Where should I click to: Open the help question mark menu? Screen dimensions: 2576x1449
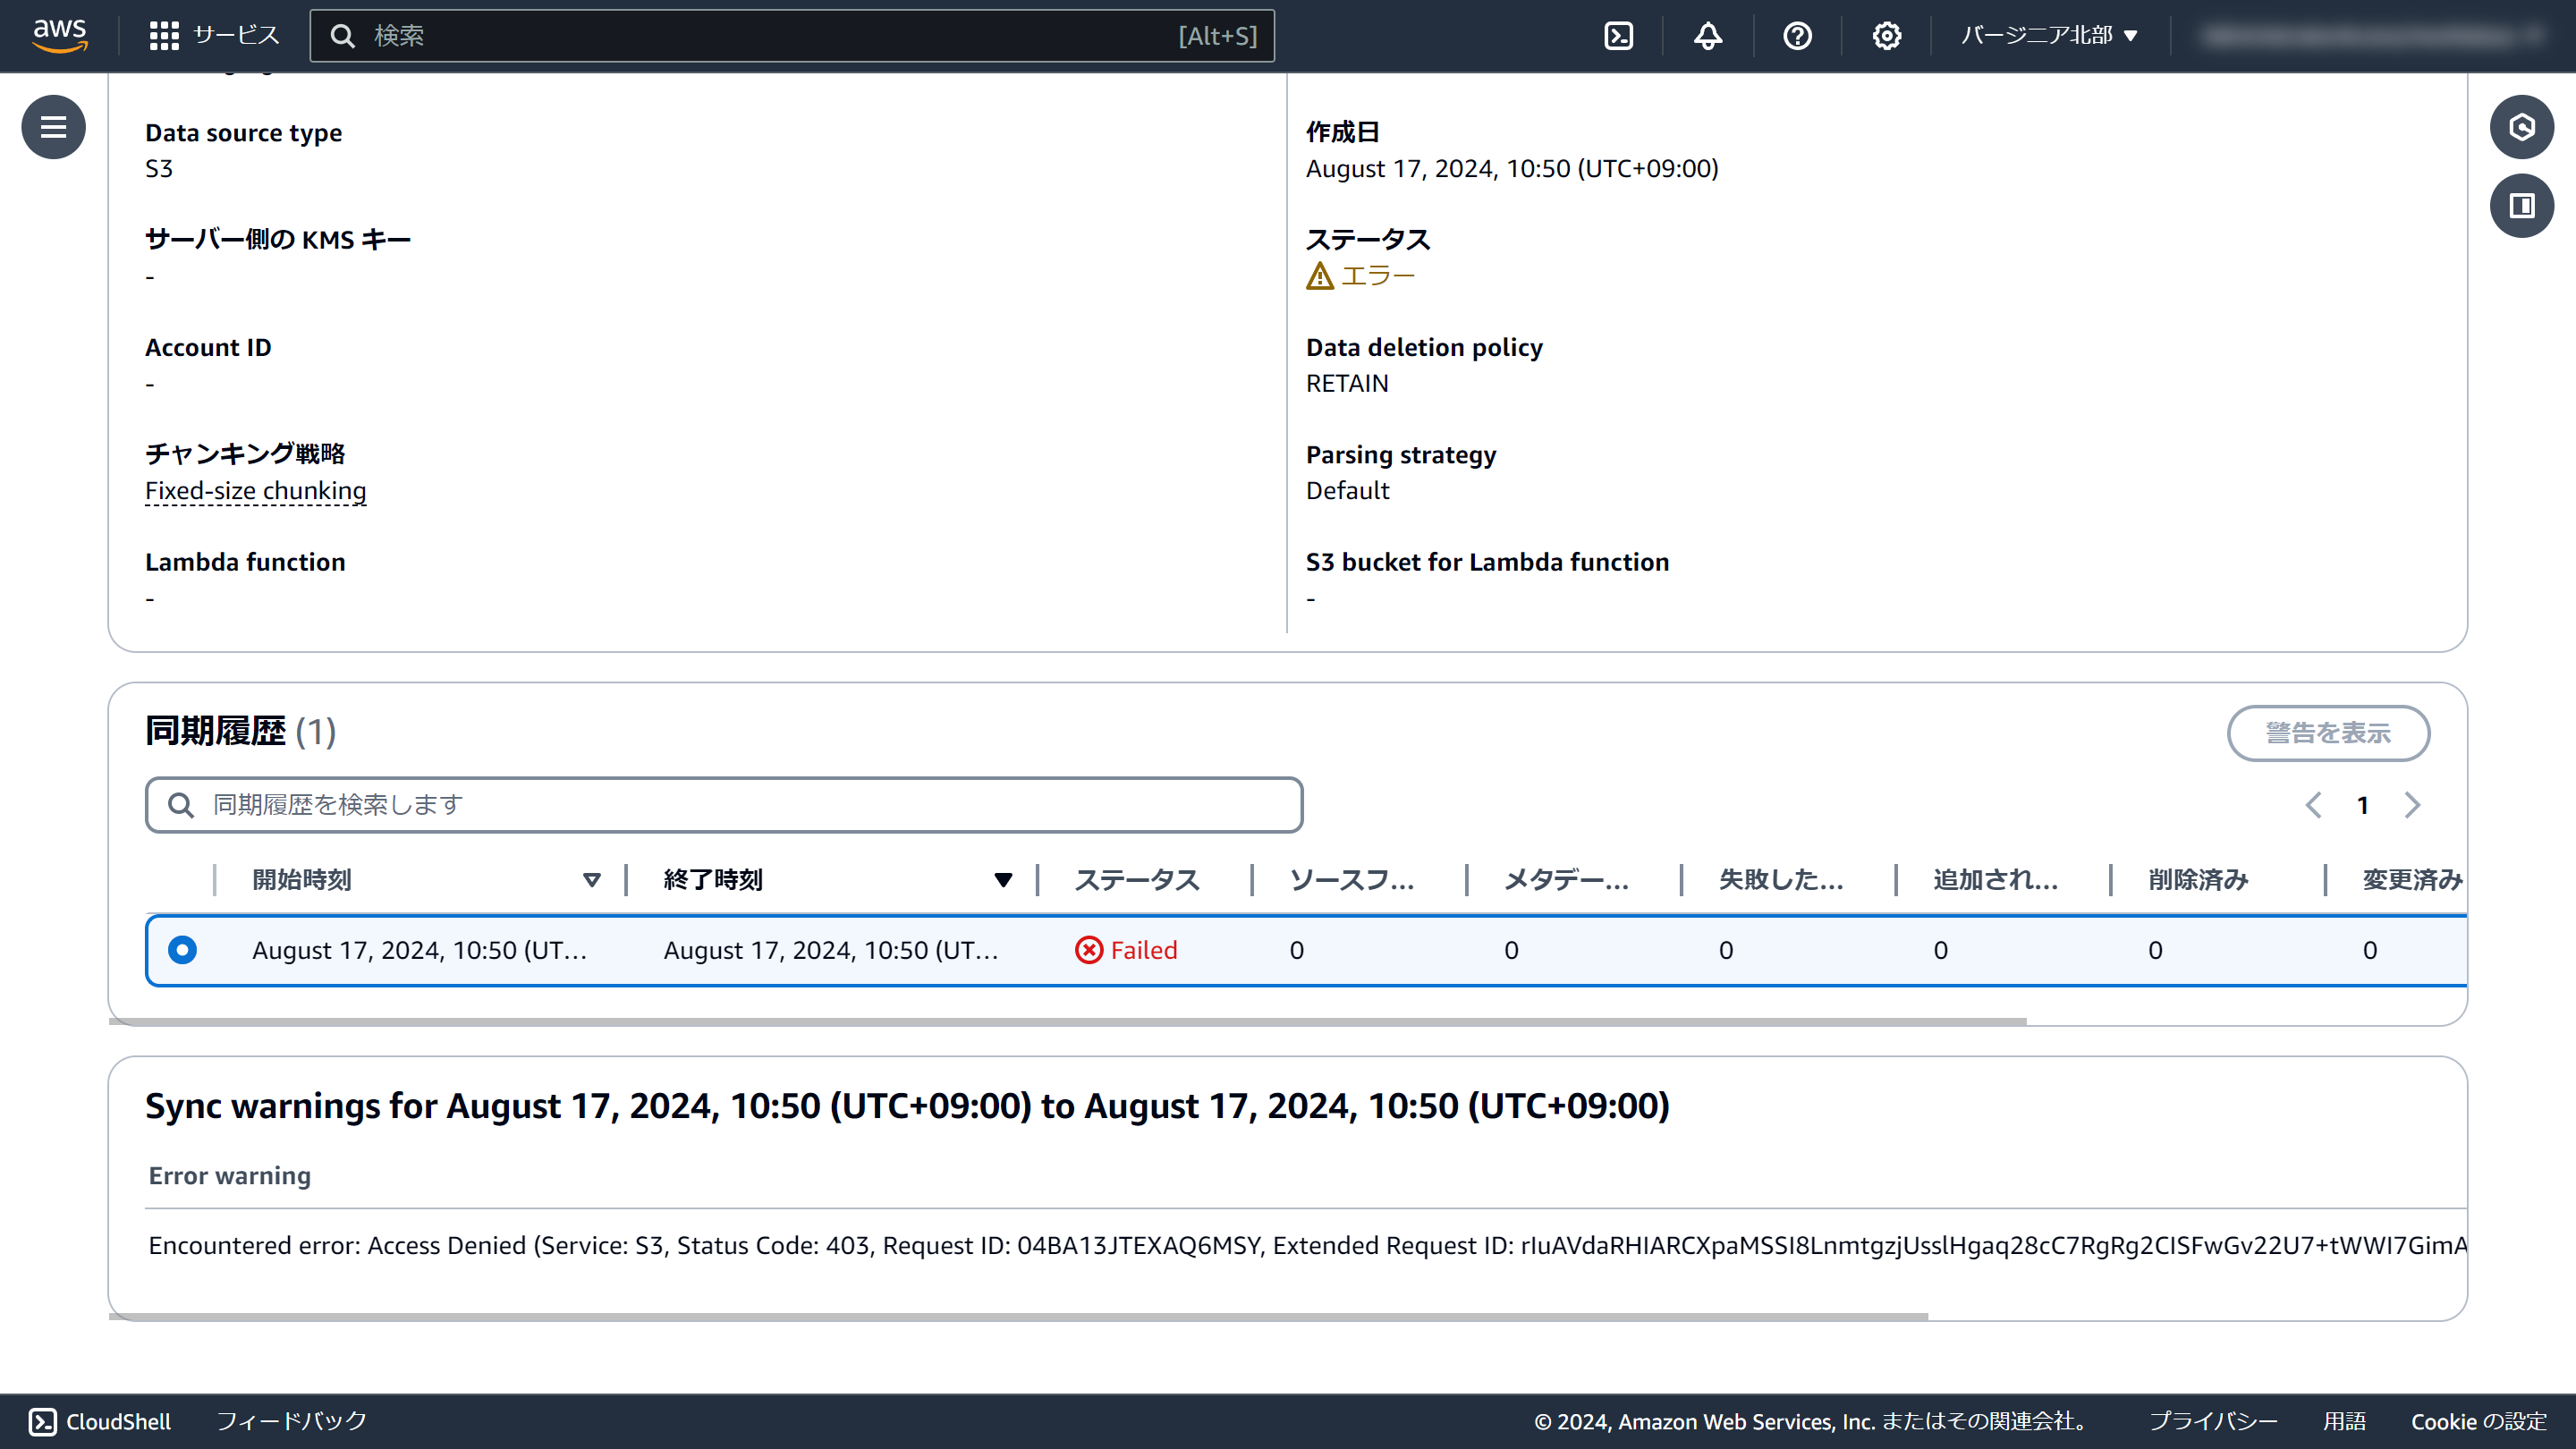(x=1797, y=36)
